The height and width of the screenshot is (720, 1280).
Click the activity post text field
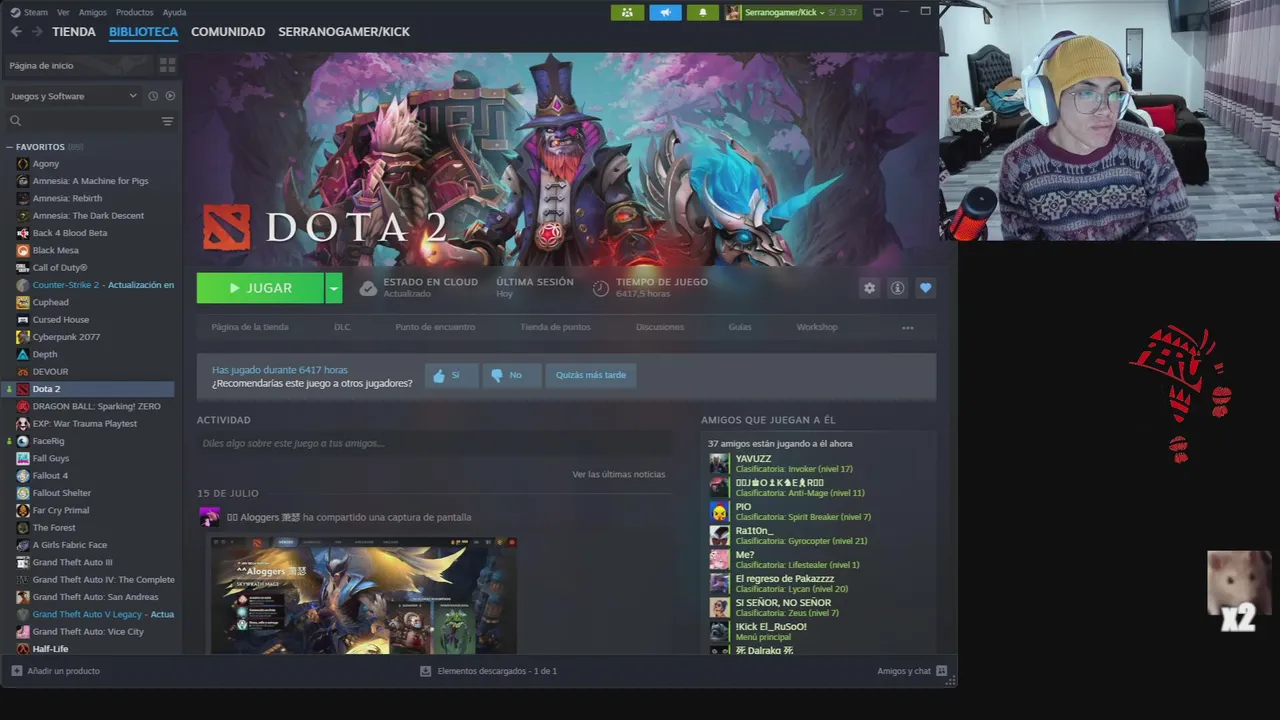(x=434, y=443)
